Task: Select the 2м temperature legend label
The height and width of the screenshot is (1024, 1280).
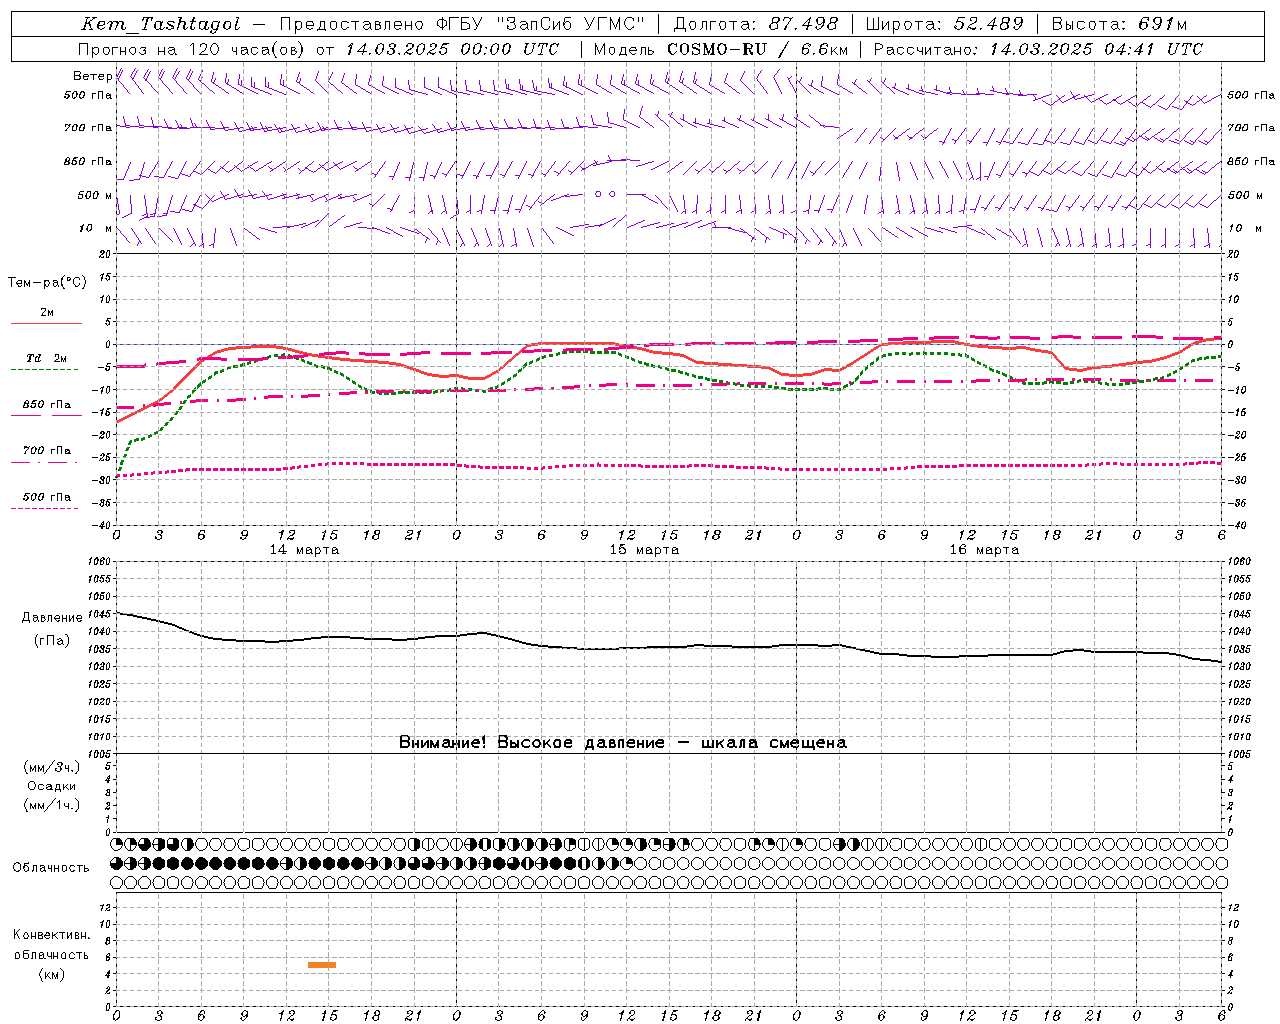Action: [47, 312]
